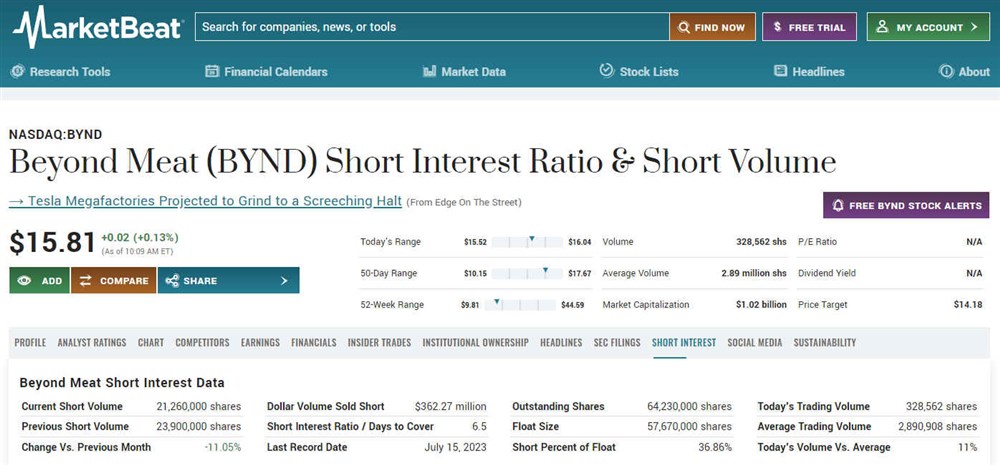Viewport: 1000px width, 465px height.
Task: Open the Market Data menu
Action: click(x=464, y=71)
